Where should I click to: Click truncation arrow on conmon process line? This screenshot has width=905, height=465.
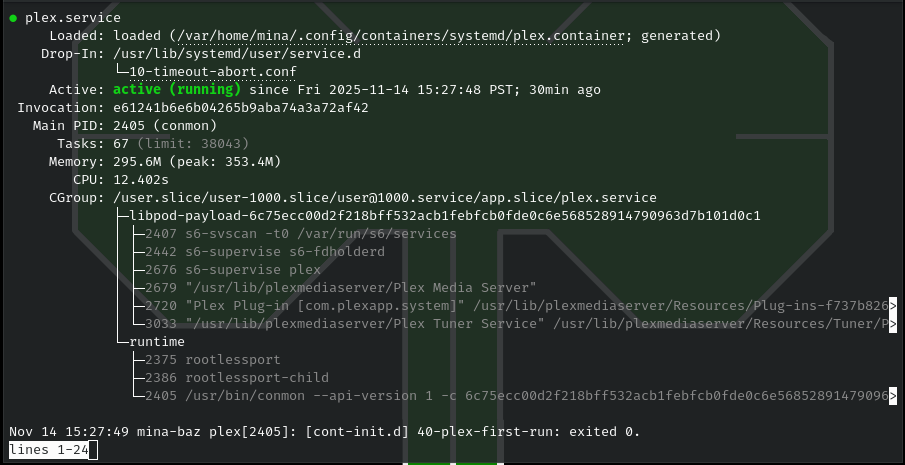click(893, 396)
